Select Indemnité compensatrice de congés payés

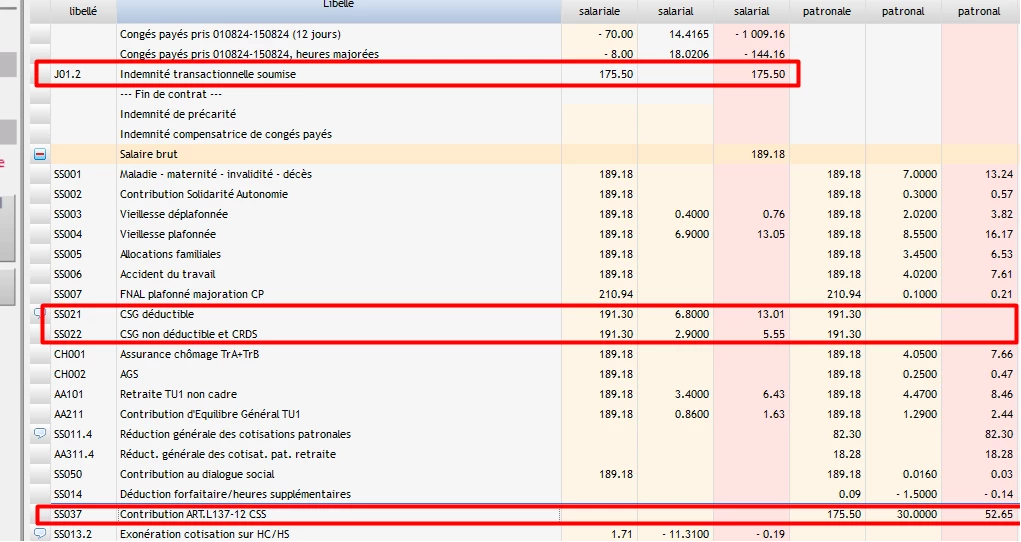pos(226,134)
